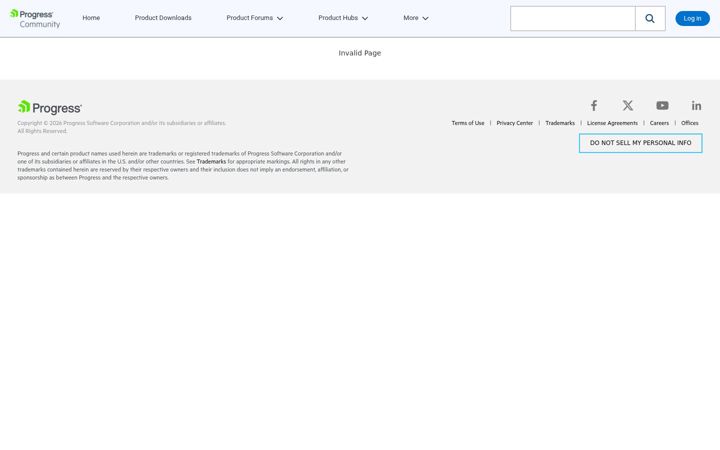Focus the search input field
Viewport: 720px width, 450px height.
click(x=573, y=18)
